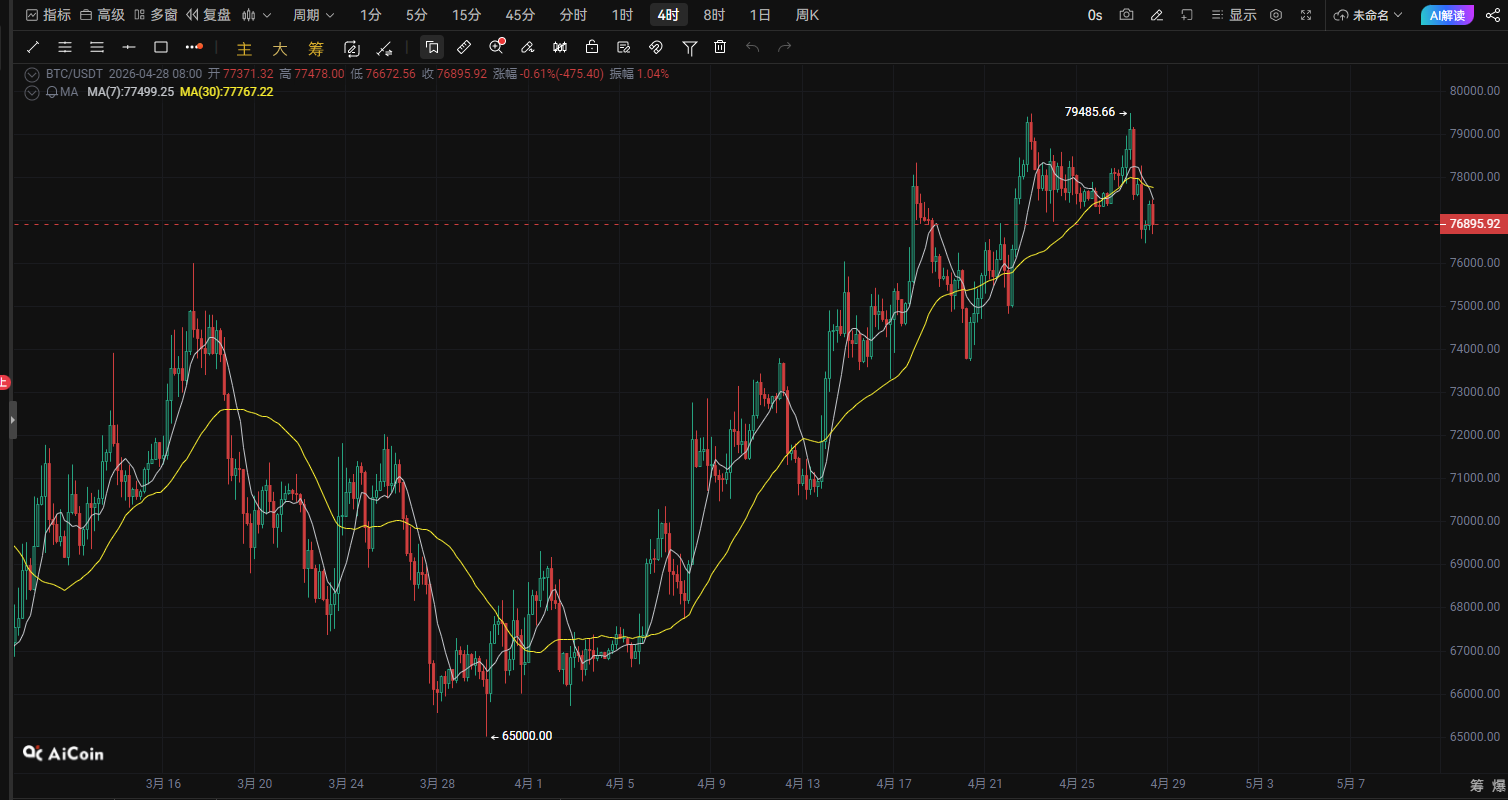Click the filter funnel icon
Viewport: 1508px width, 800px height.
pyautogui.click(x=689, y=47)
